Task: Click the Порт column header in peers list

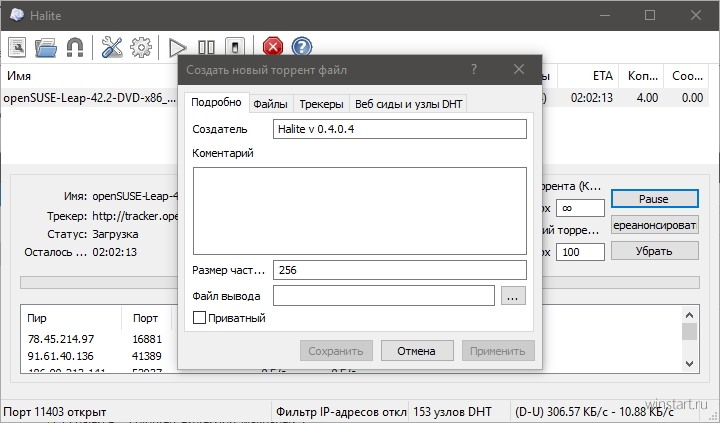Action: pyautogui.click(x=147, y=318)
